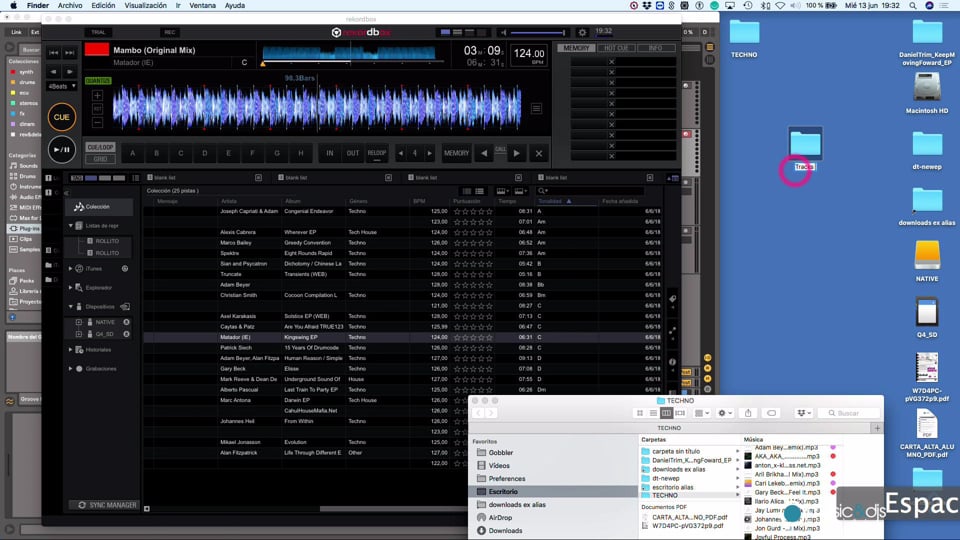This screenshot has height=540, width=960.
Task: Collapse the Dispositivos tree node
Action: [70, 306]
